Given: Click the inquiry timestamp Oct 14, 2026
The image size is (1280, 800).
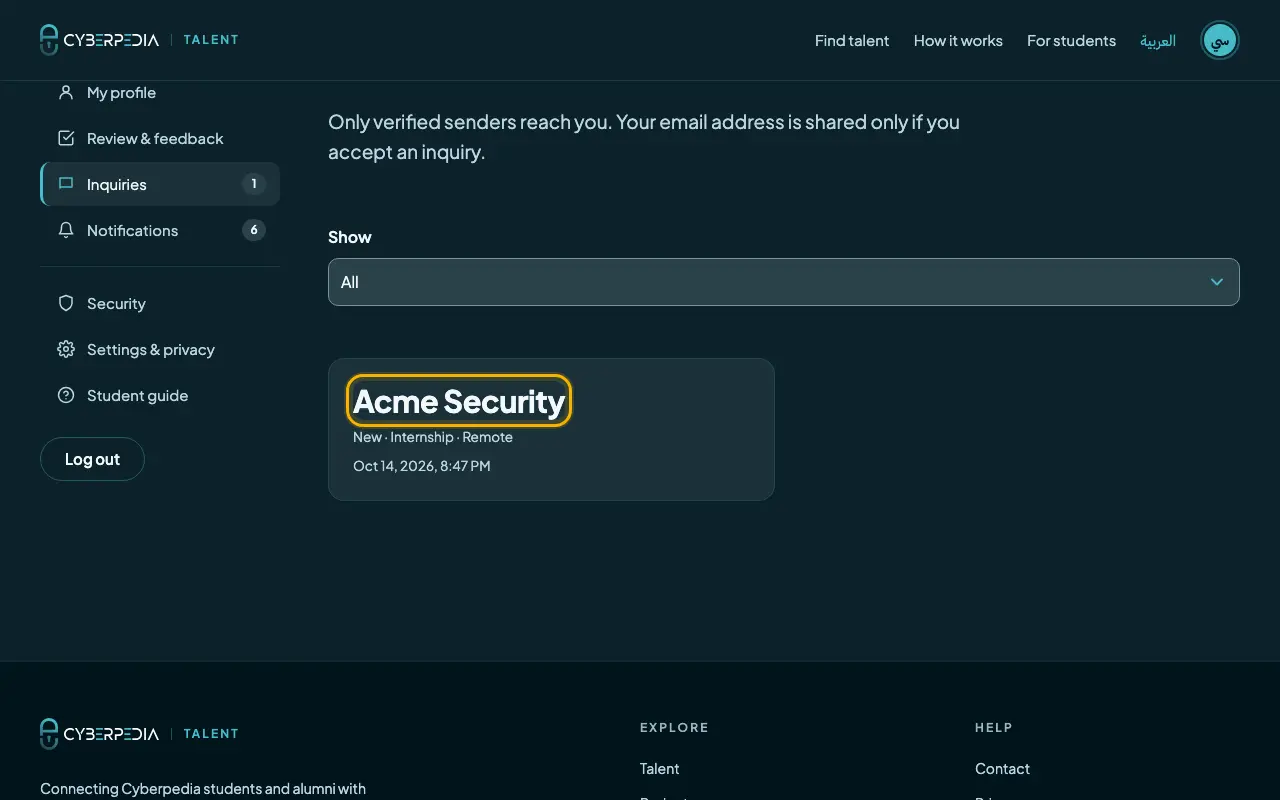Looking at the screenshot, I should (x=422, y=466).
